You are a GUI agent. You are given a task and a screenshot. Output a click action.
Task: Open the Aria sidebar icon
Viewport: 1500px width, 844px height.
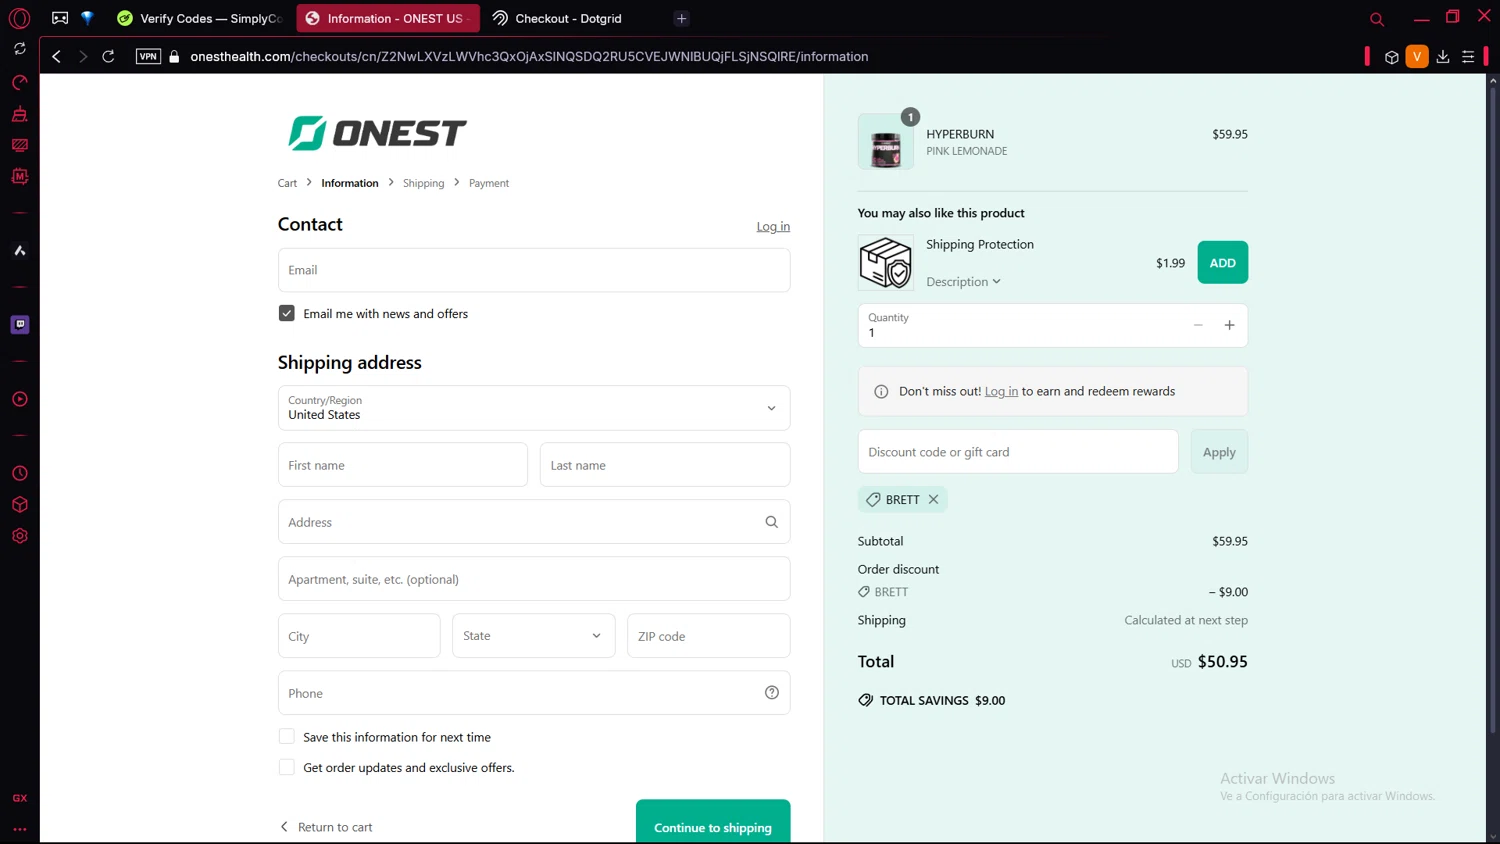(x=19, y=251)
